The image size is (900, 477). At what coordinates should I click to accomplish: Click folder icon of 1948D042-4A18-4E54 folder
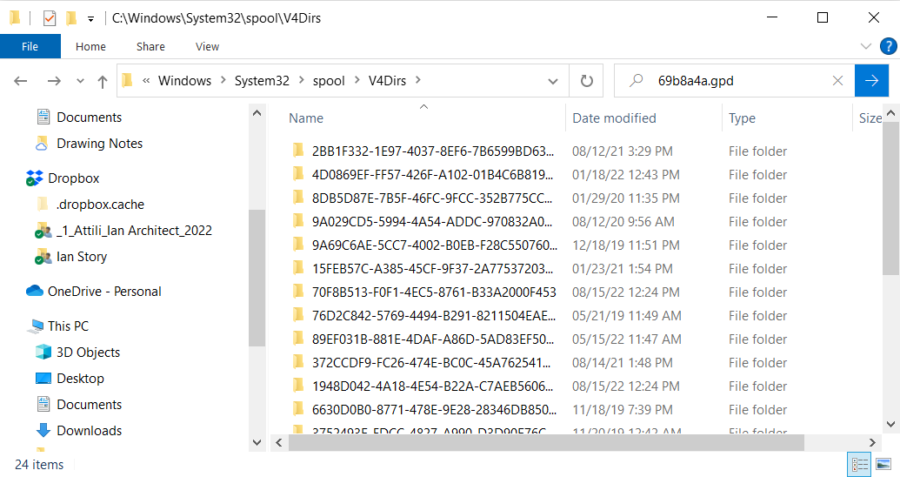(298, 386)
